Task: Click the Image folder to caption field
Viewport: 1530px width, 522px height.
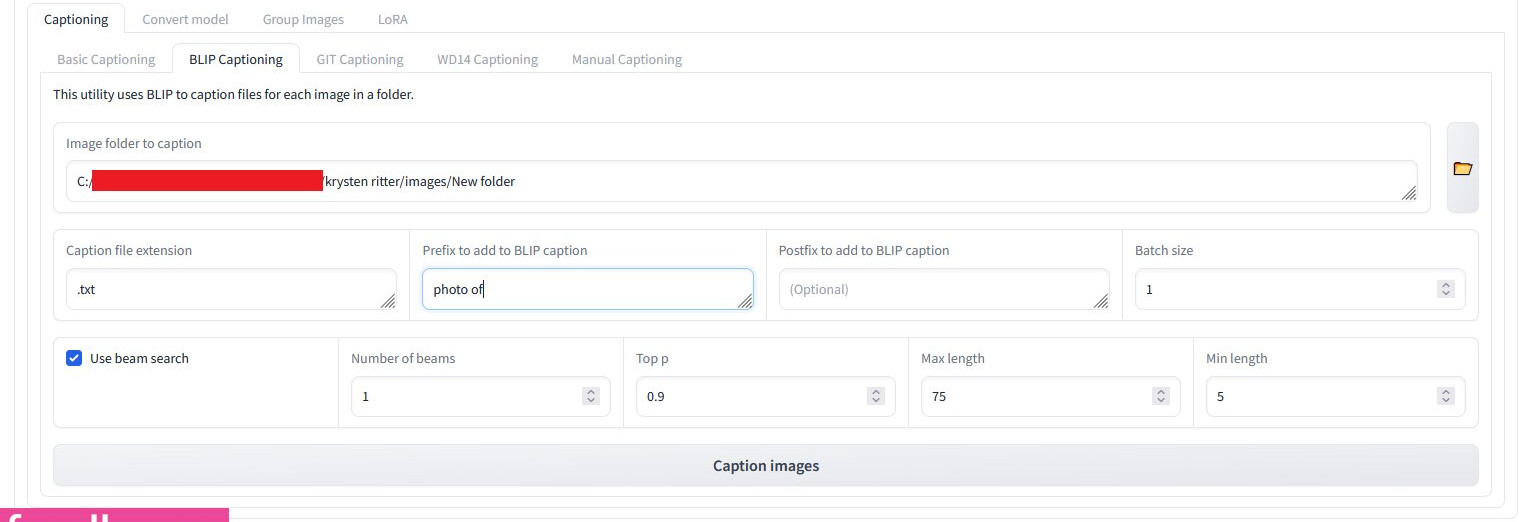Action: 740,181
